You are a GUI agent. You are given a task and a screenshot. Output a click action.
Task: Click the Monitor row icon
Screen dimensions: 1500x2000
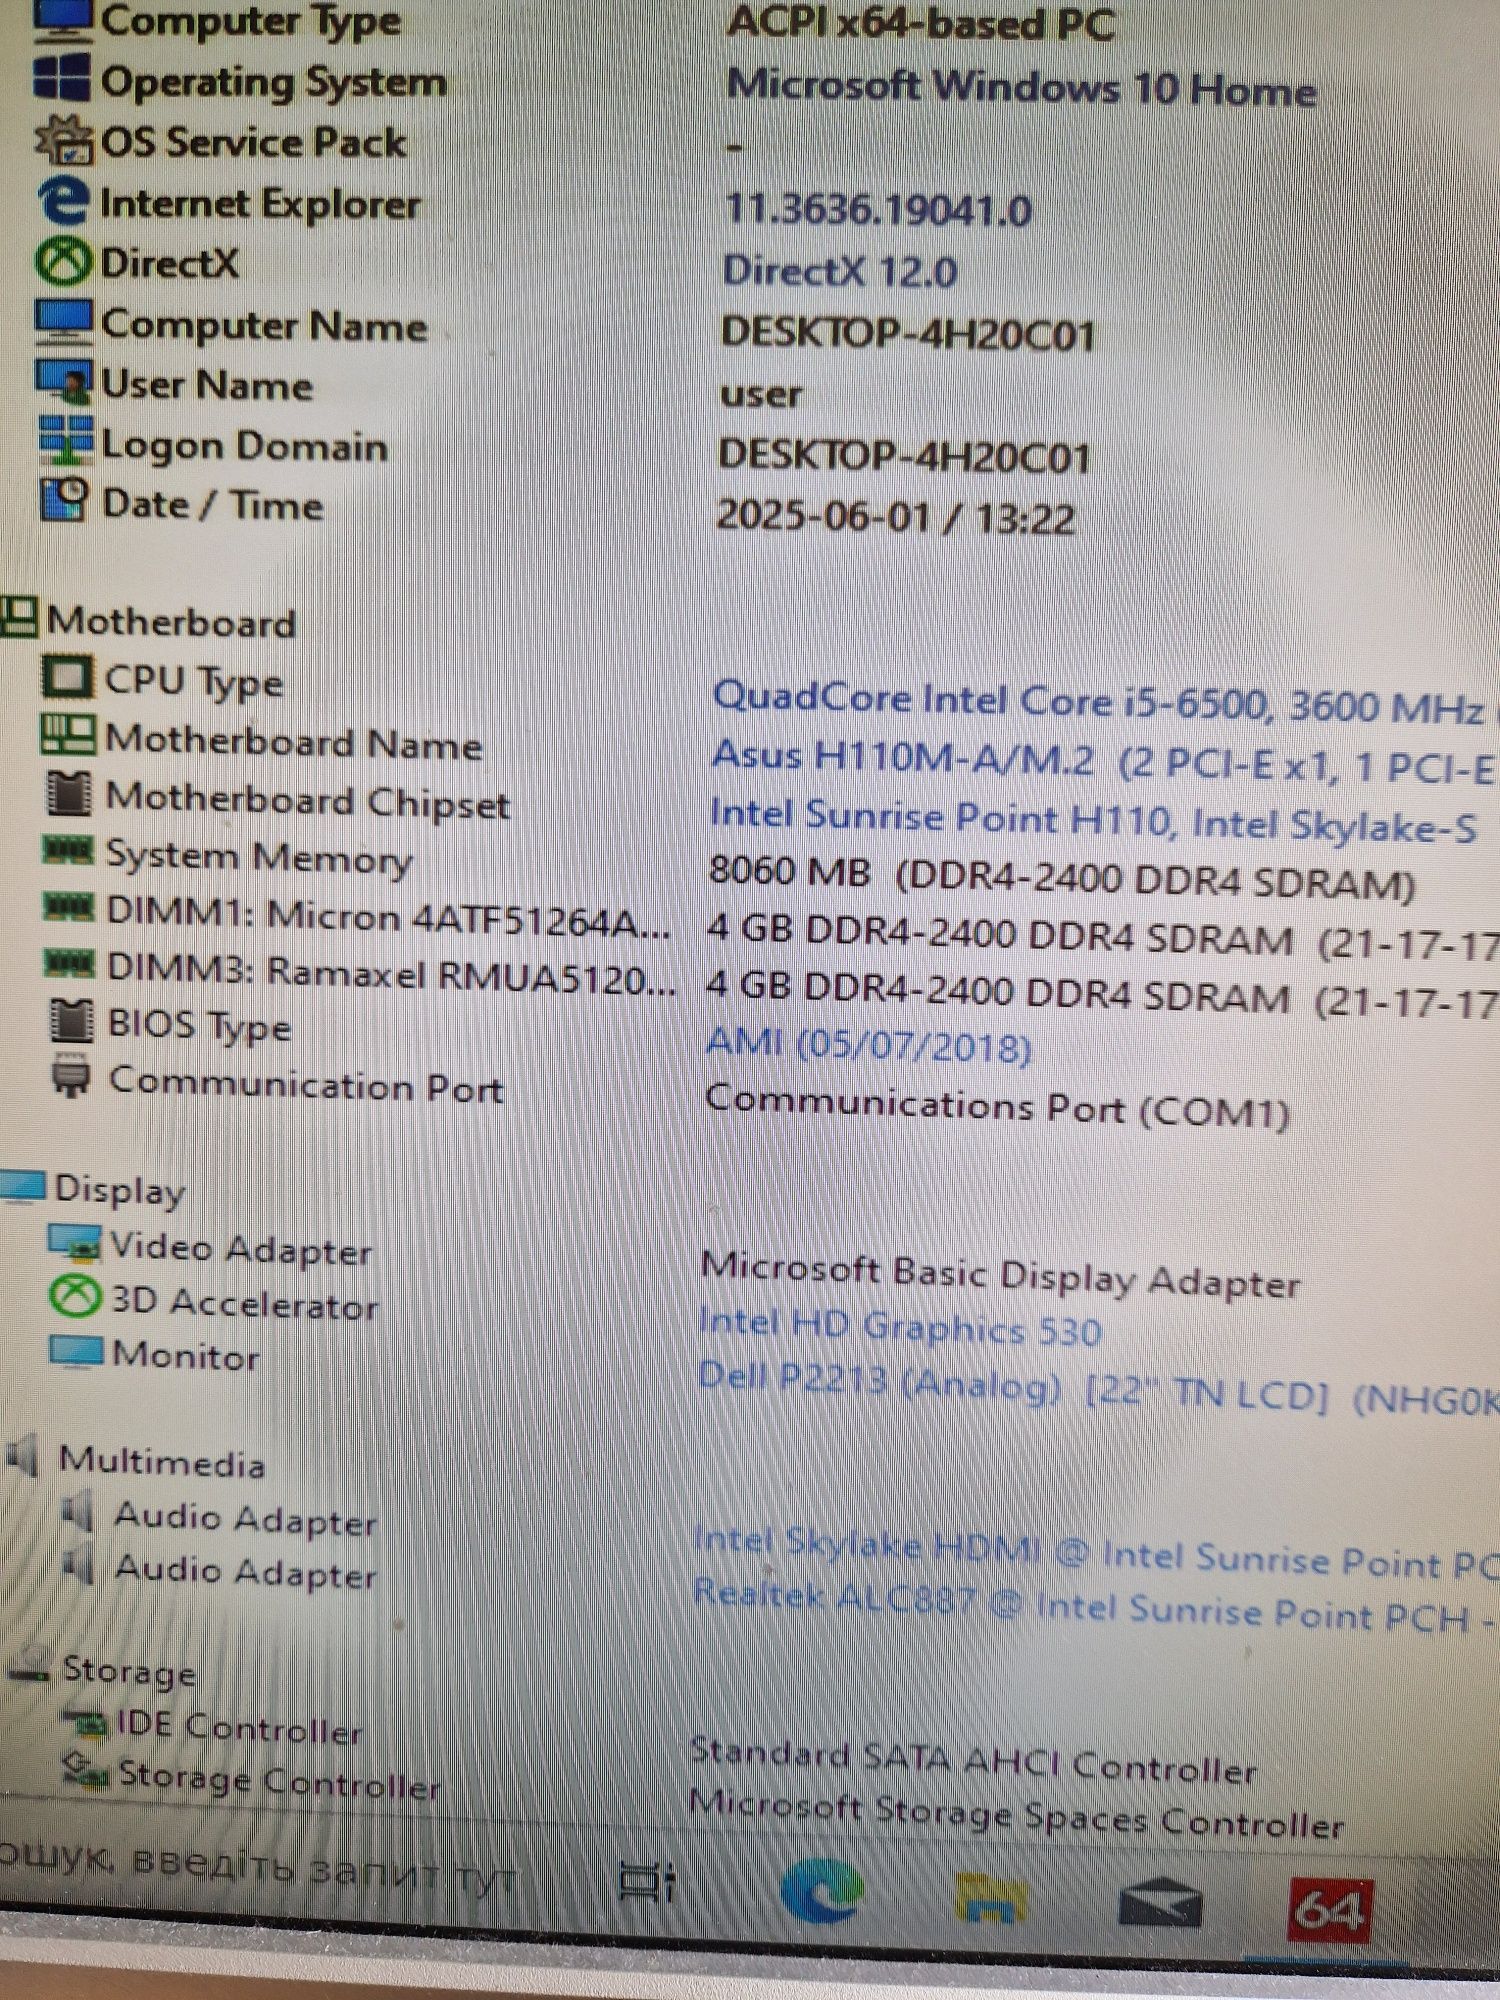[x=77, y=1351]
